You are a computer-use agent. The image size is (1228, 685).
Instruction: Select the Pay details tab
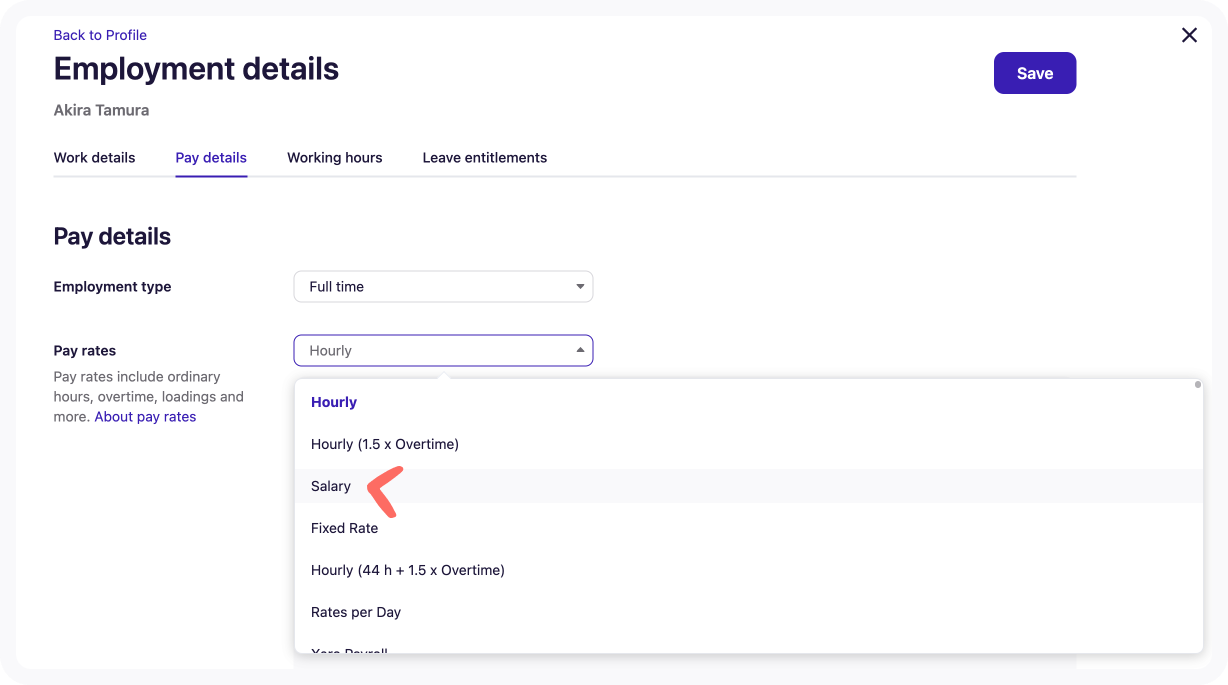(x=211, y=158)
